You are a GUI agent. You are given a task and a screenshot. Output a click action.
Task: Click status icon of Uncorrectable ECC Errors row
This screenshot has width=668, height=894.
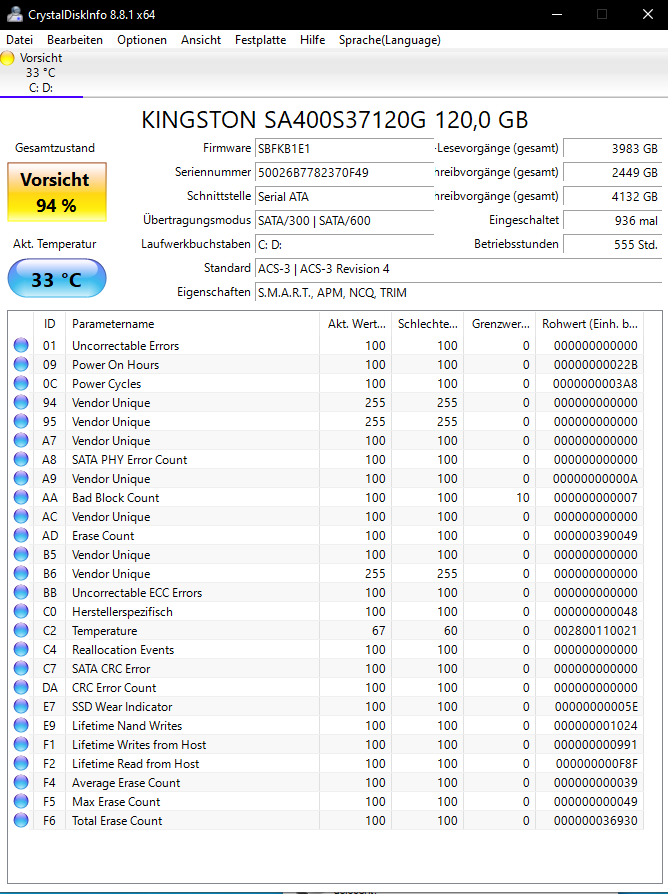21,592
